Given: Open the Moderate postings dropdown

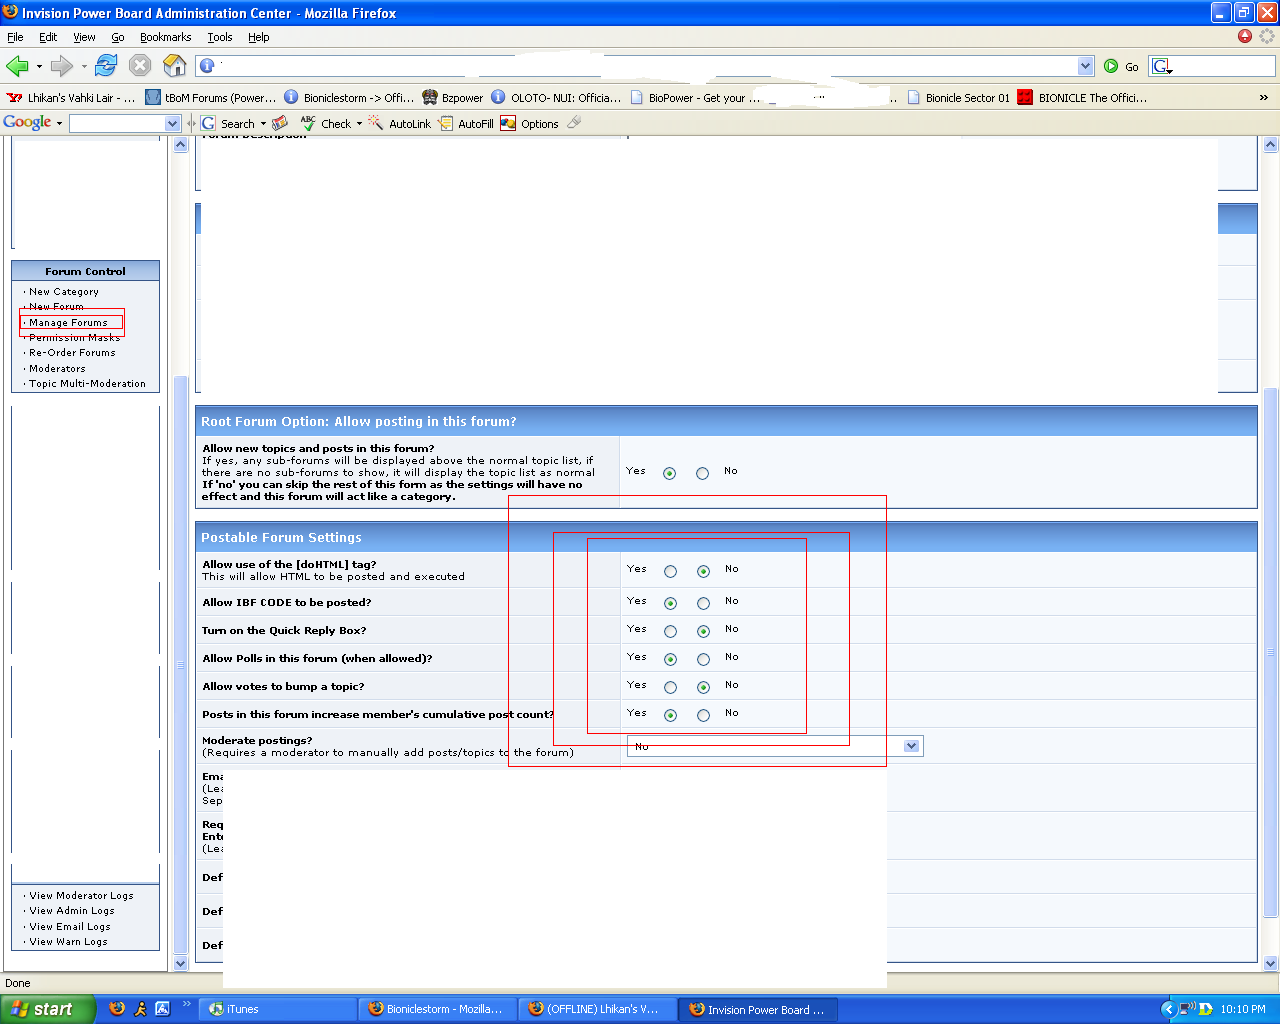Looking at the screenshot, I should point(911,746).
